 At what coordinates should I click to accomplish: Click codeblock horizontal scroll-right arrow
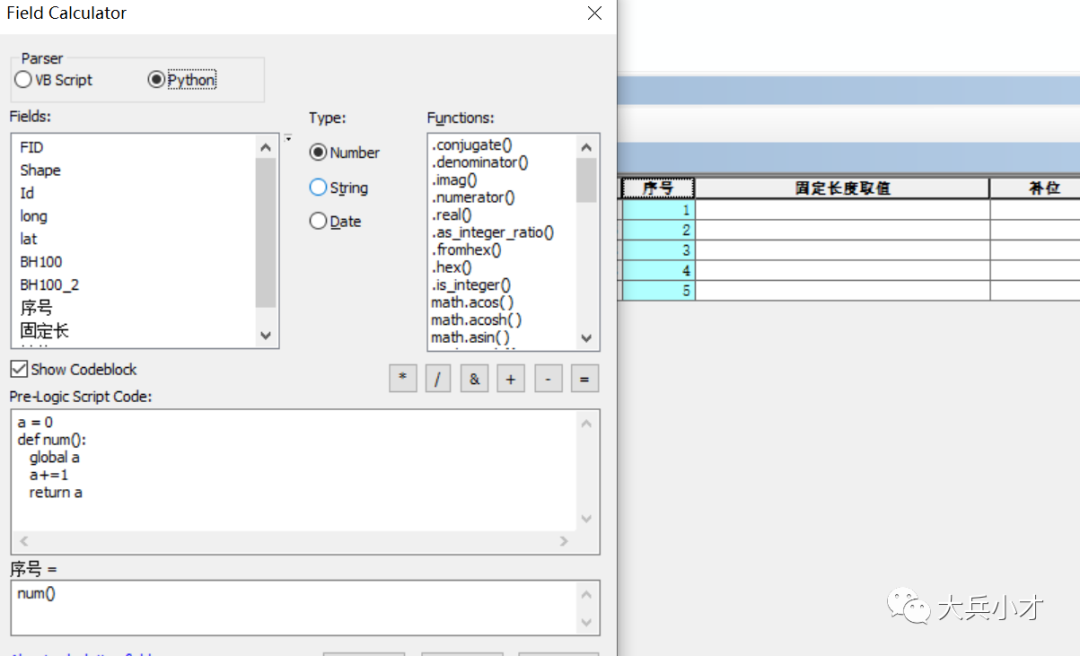pos(564,542)
